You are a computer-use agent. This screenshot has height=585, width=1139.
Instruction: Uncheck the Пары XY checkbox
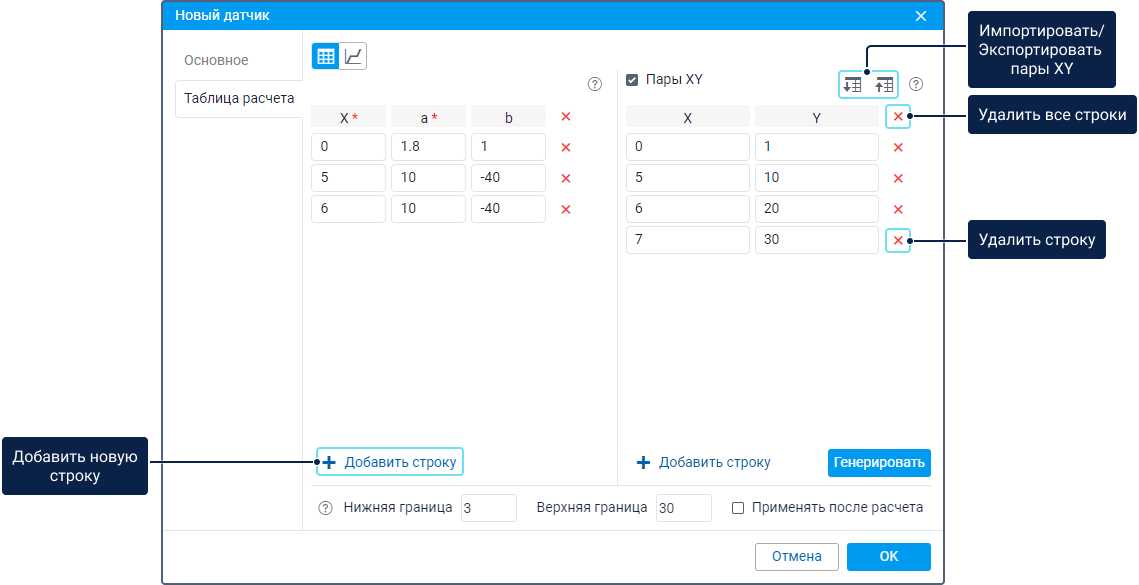click(x=632, y=80)
